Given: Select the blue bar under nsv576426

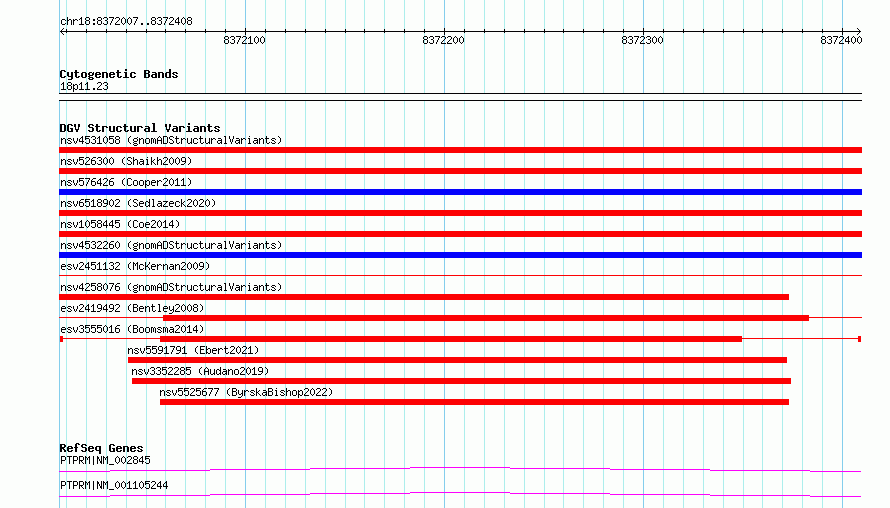Looking at the screenshot, I should [x=460, y=192].
